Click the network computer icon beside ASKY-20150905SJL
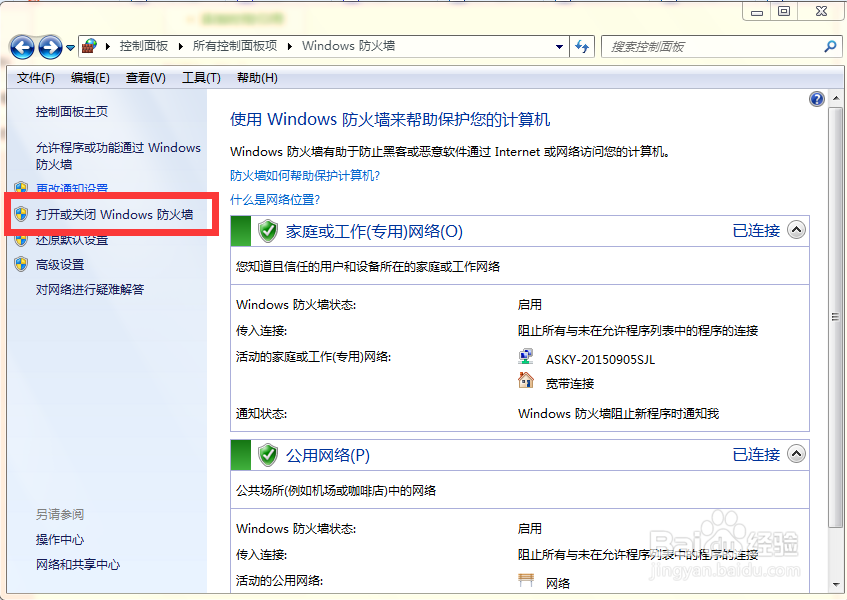847x600 pixels. [526, 357]
